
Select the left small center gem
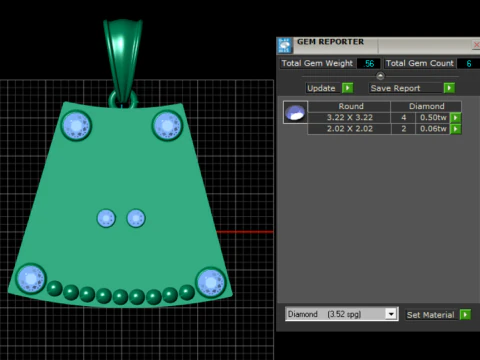click(106, 218)
